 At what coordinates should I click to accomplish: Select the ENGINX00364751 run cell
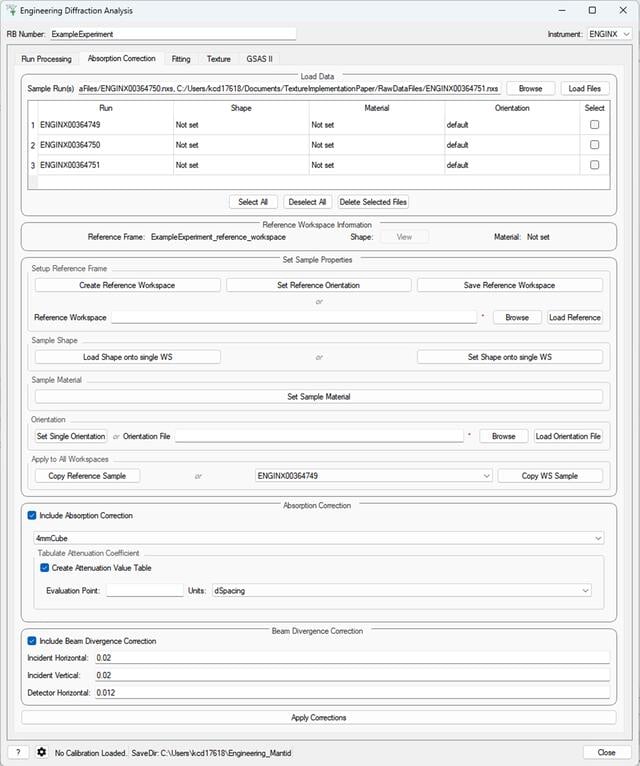point(106,165)
